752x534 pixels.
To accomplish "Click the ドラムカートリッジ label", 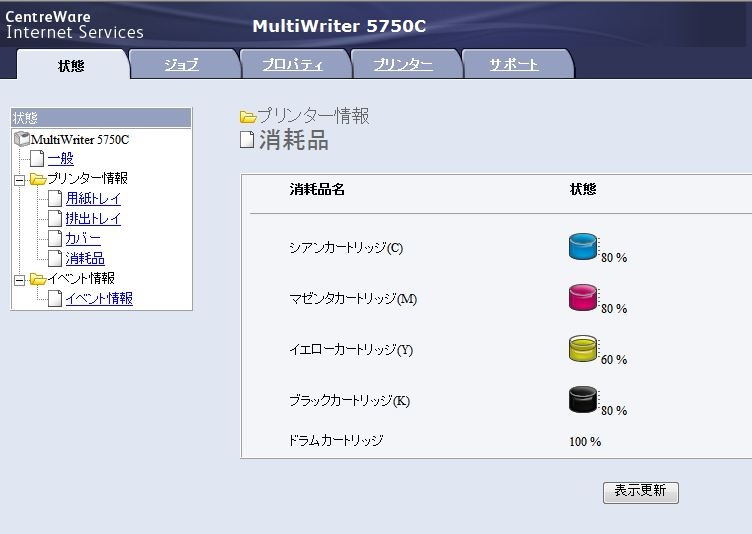I will [x=336, y=440].
